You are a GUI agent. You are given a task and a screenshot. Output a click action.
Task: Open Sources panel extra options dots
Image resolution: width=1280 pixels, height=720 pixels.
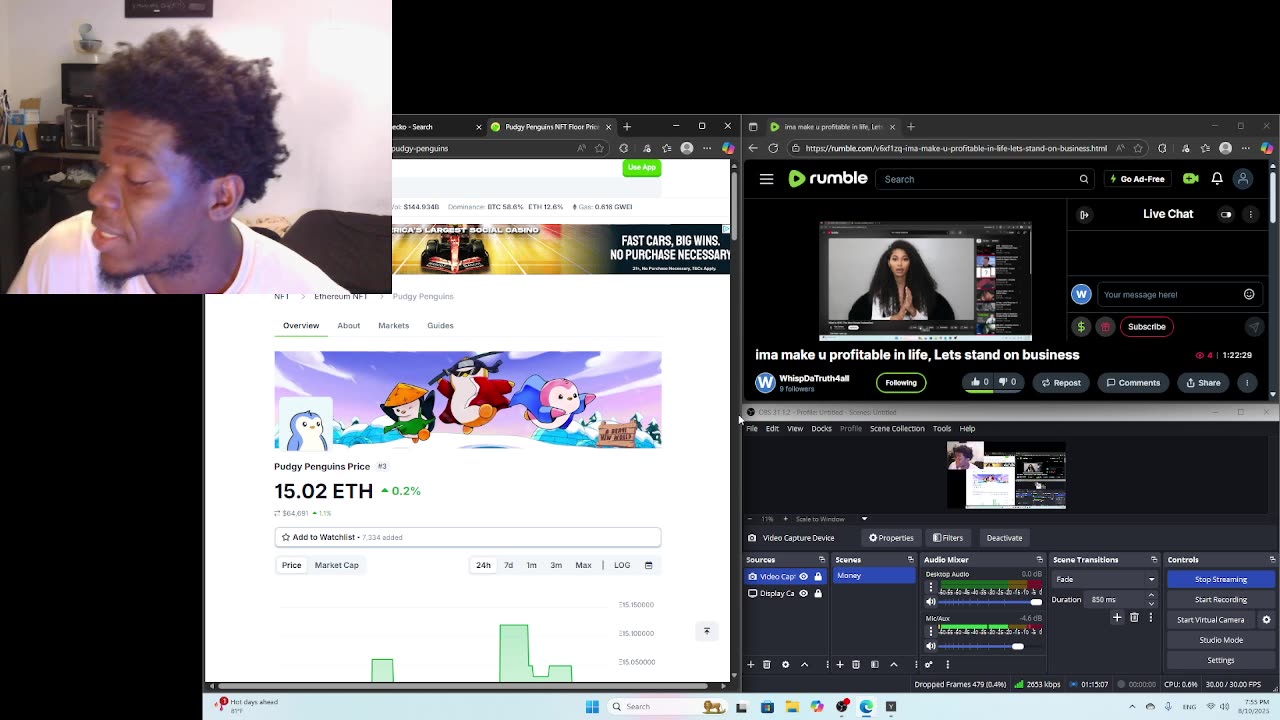[x=827, y=664]
